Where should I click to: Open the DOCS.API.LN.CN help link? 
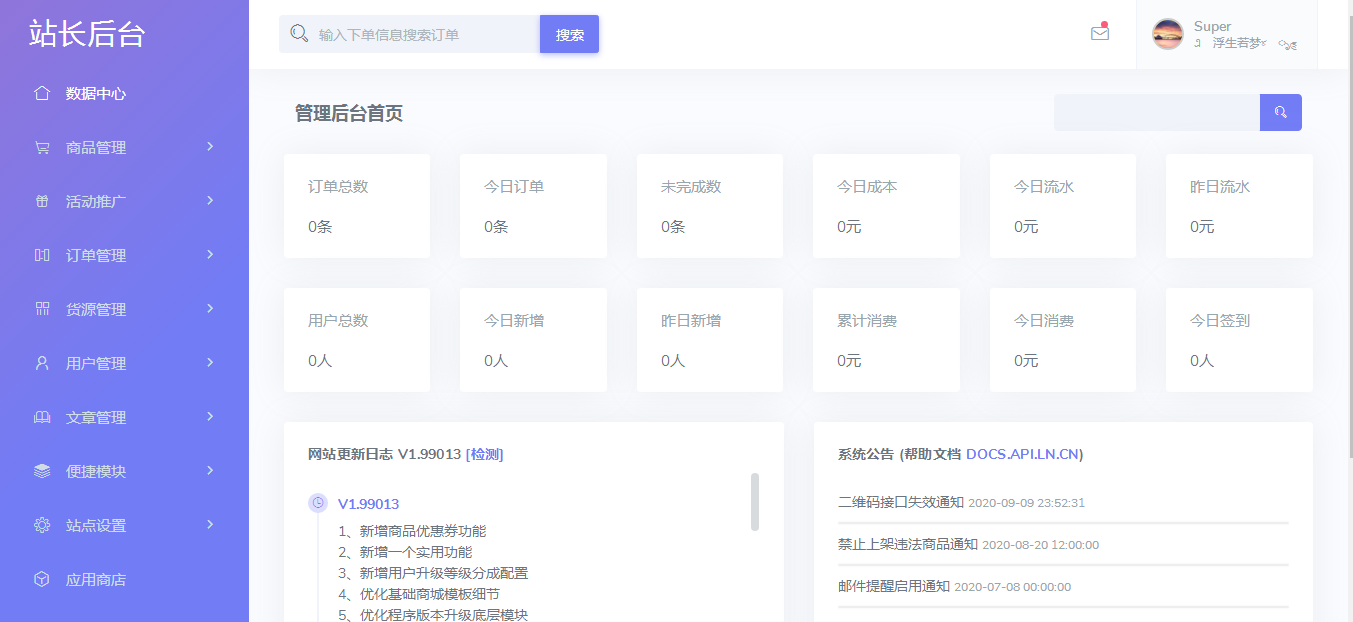[1022, 454]
